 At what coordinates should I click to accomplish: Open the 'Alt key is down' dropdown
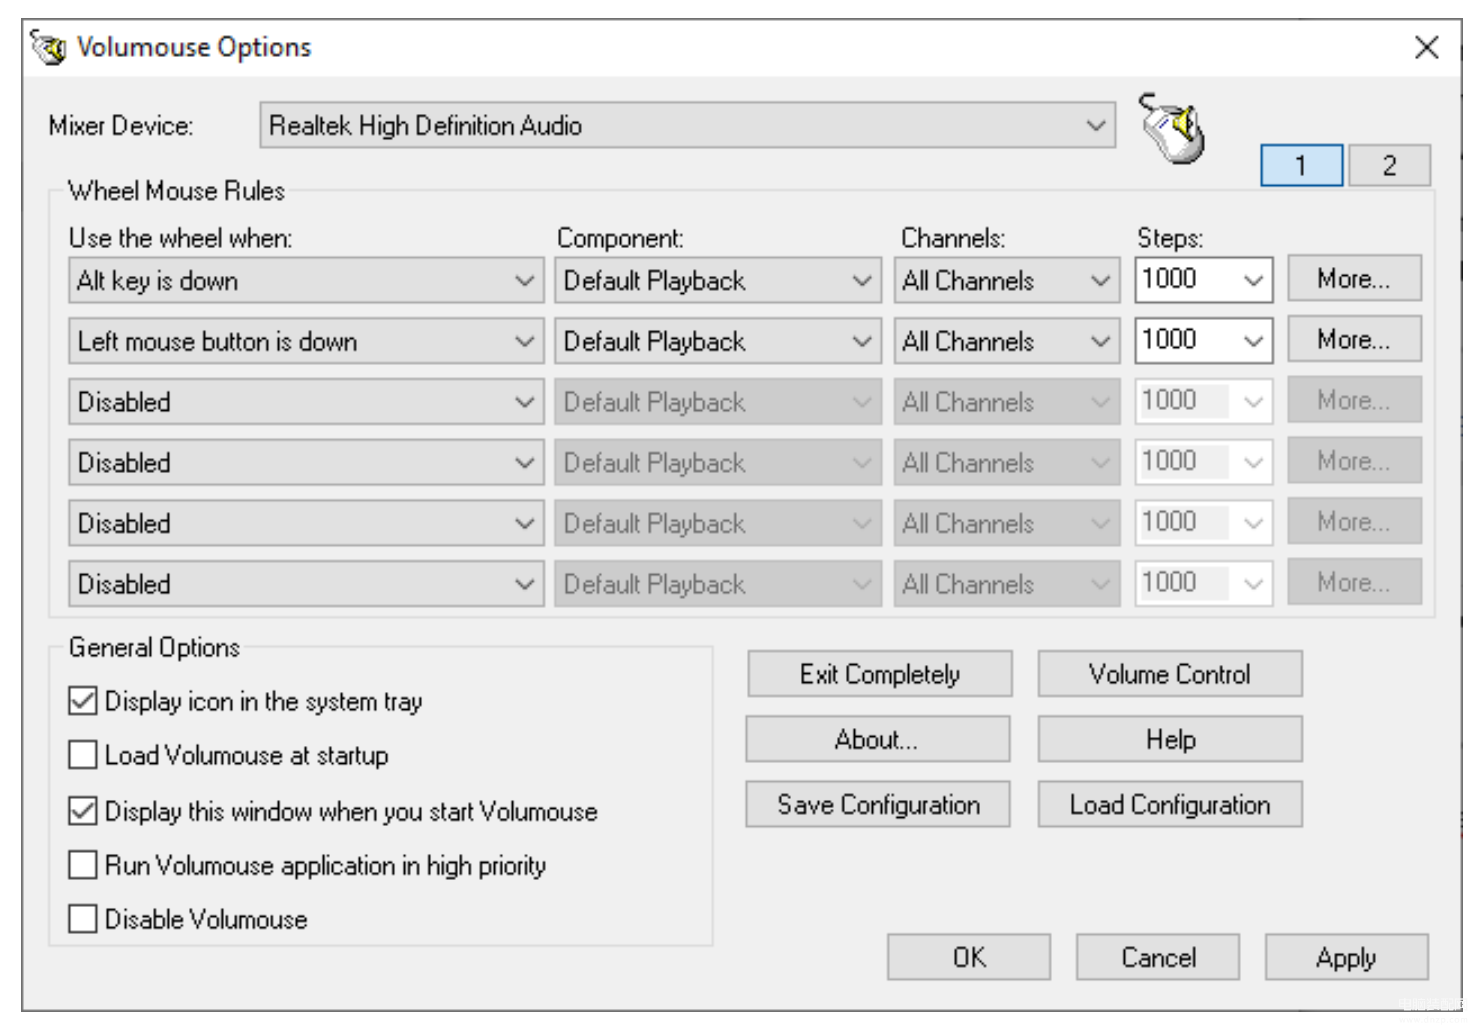[x=306, y=281]
